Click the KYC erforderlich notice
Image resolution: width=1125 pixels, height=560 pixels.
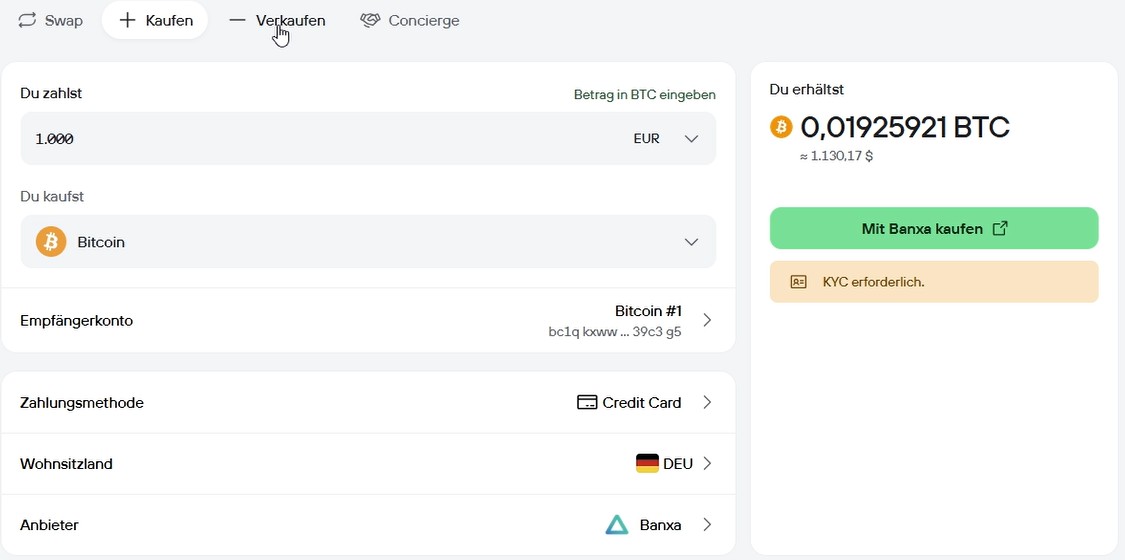click(933, 282)
